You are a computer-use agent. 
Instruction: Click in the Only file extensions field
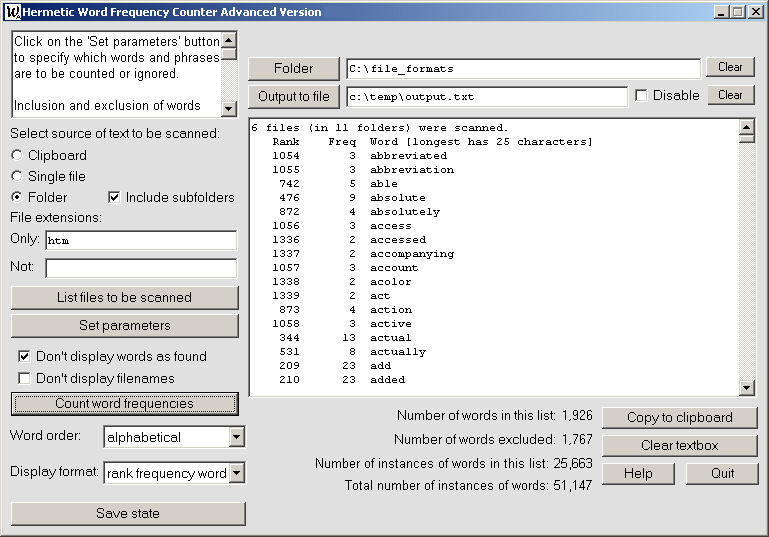140,240
